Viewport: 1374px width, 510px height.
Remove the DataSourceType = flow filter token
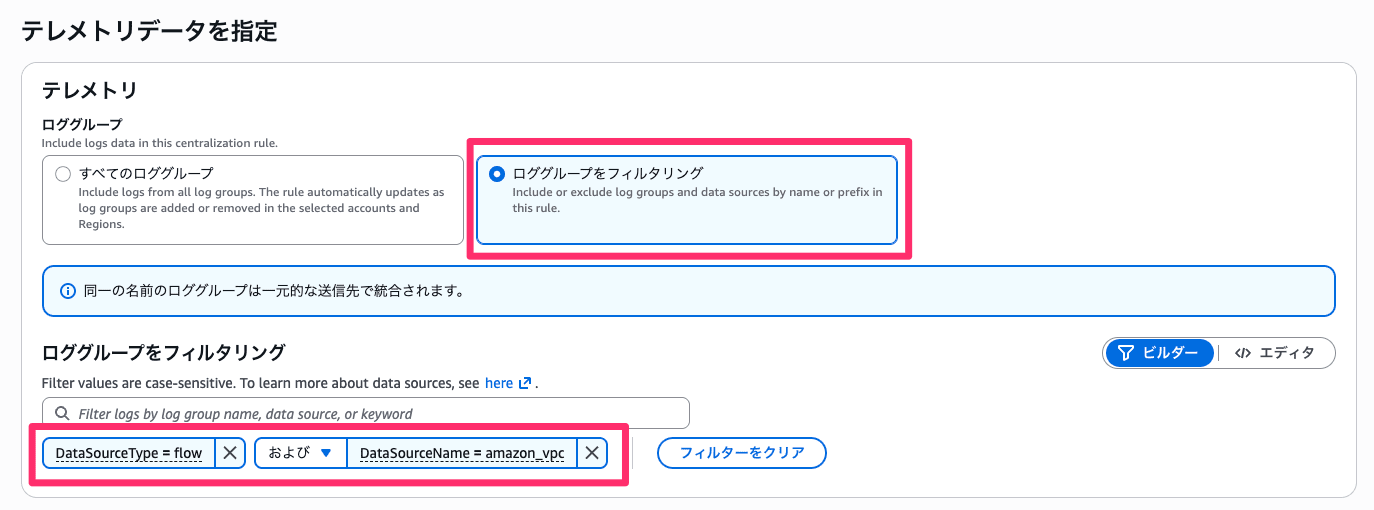click(x=229, y=453)
